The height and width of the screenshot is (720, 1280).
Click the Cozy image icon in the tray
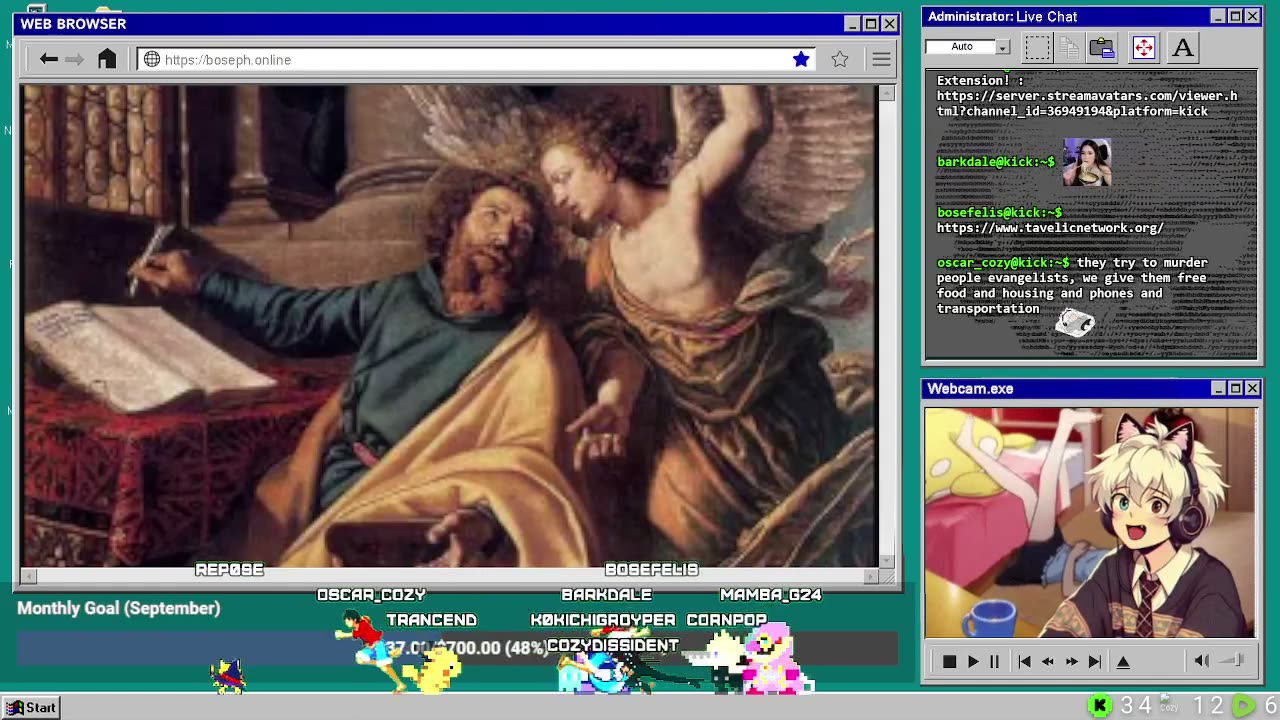[x=1167, y=705]
